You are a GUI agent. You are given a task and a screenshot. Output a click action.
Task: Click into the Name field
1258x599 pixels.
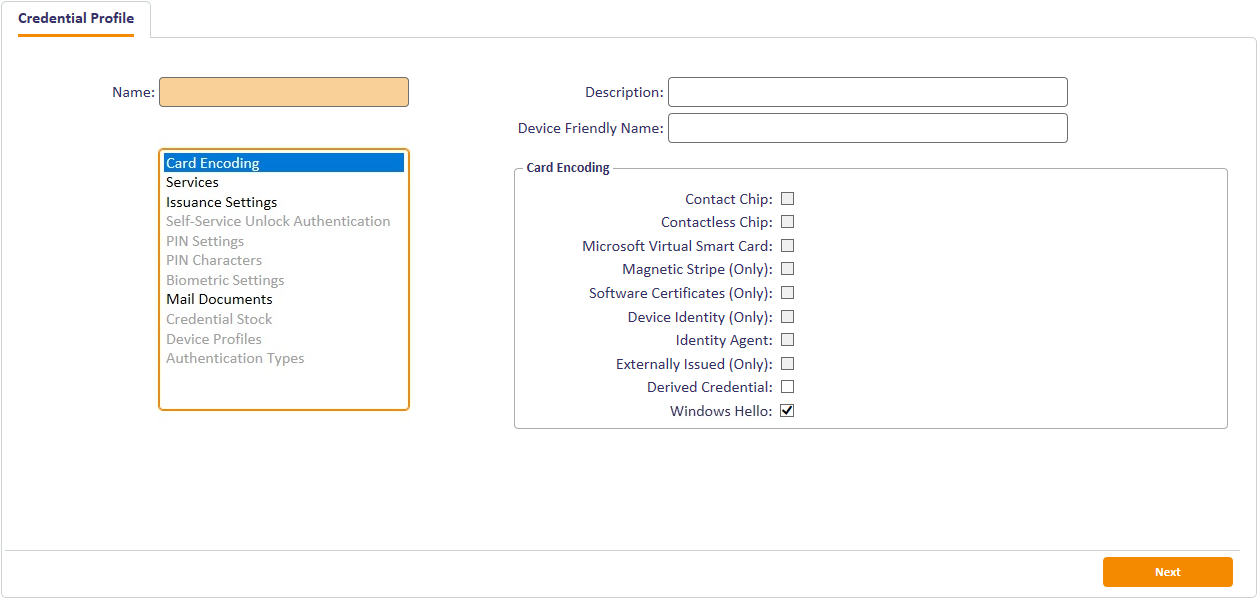[284, 92]
